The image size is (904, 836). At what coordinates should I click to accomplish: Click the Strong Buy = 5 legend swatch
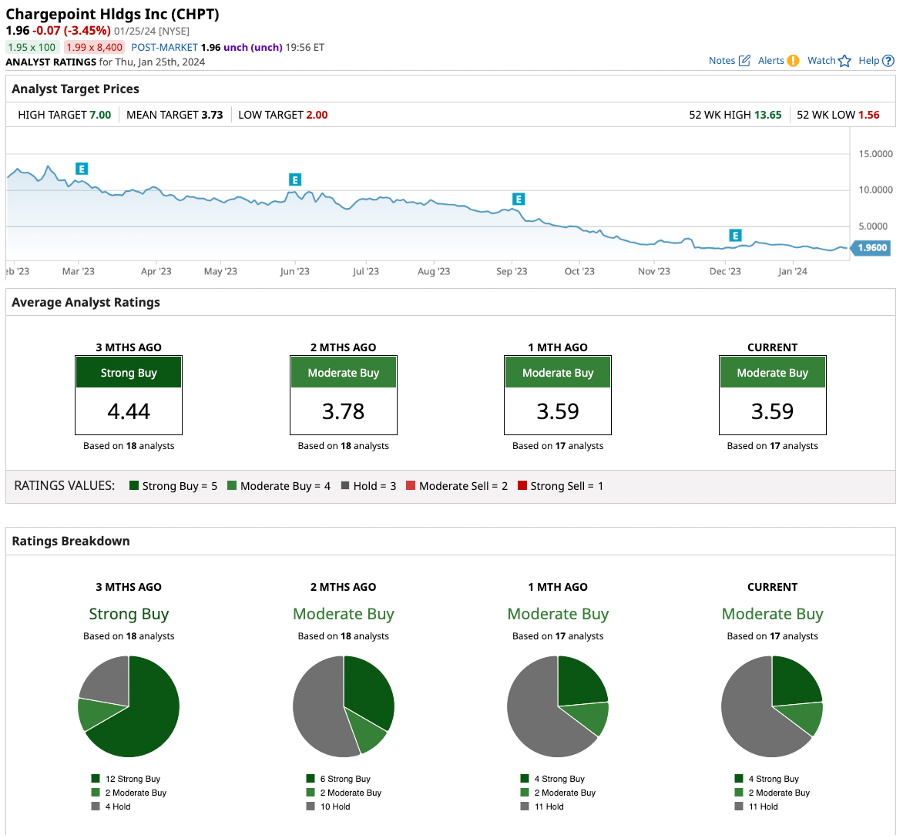[134, 486]
